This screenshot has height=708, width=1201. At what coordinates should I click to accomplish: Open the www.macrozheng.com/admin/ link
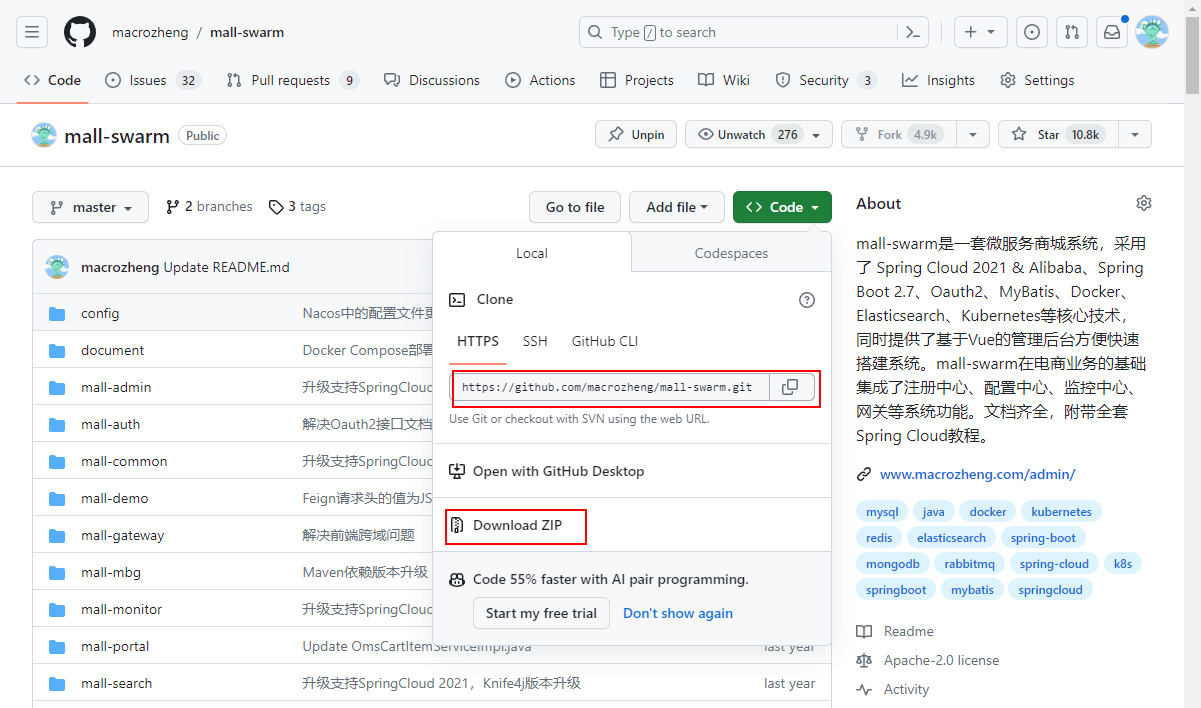[x=977, y=474]
